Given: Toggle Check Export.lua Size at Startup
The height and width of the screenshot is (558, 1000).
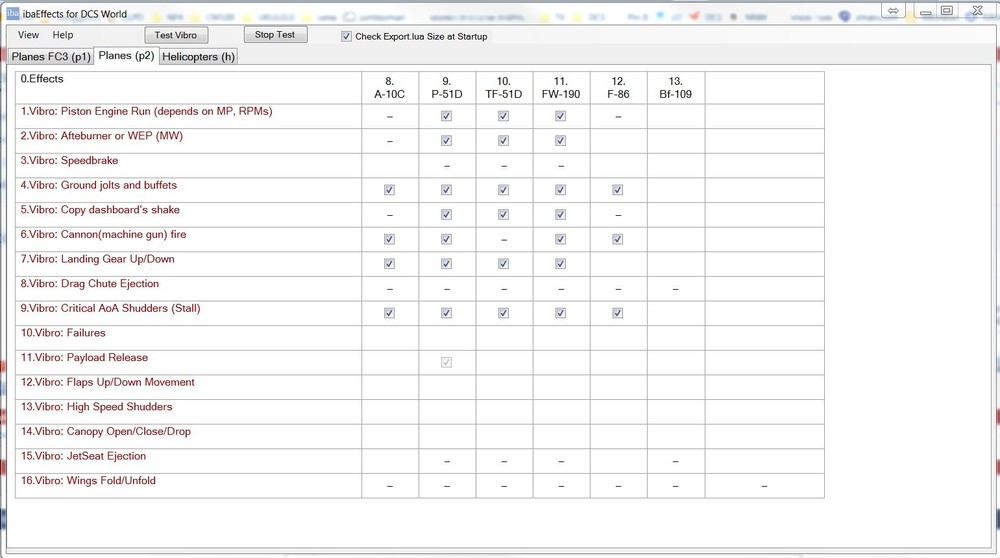Looking at the screenshot, I should coord(346,36).
